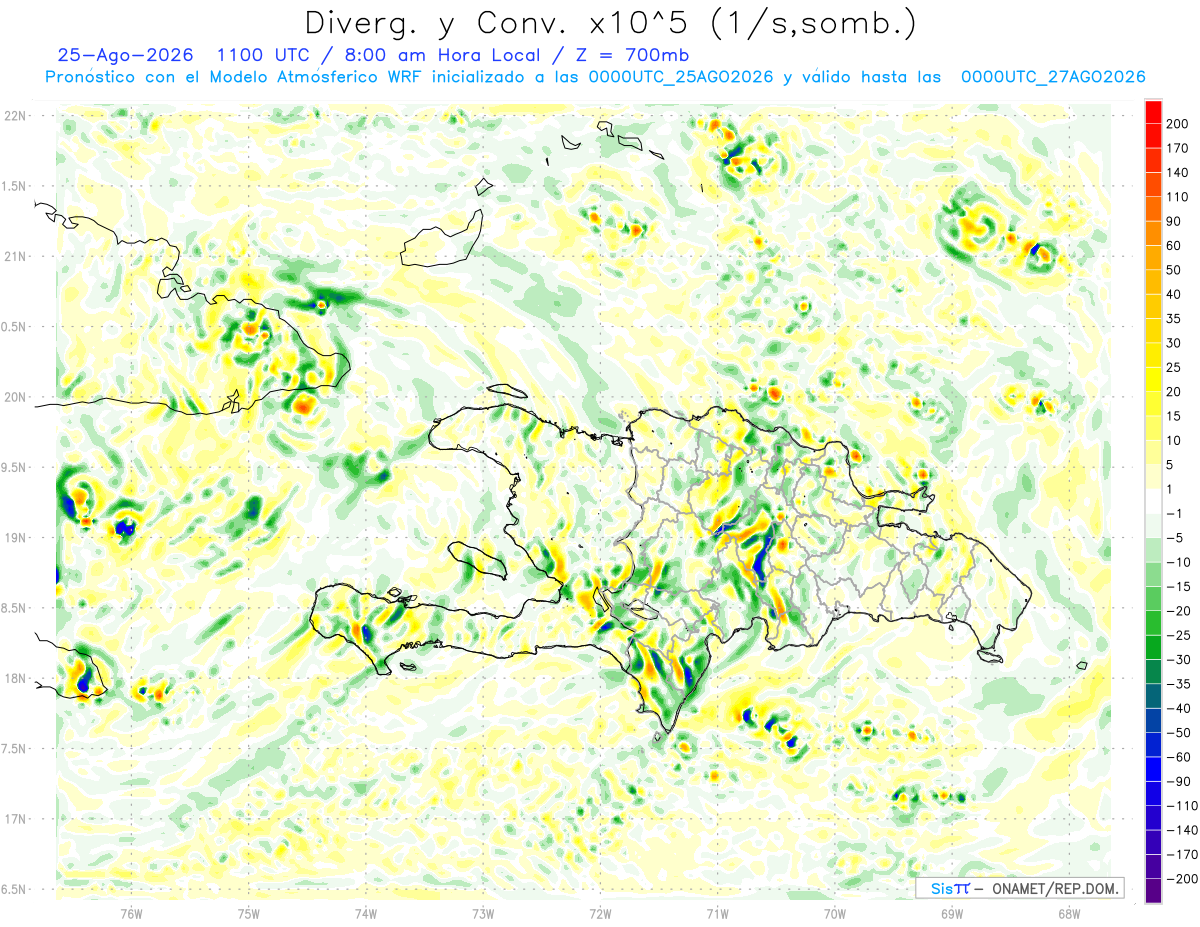1200x927 pixels.
Task: Click the initialization stamp '0000UTC_25AGO2026'
Action: click(x=682, y=77)
